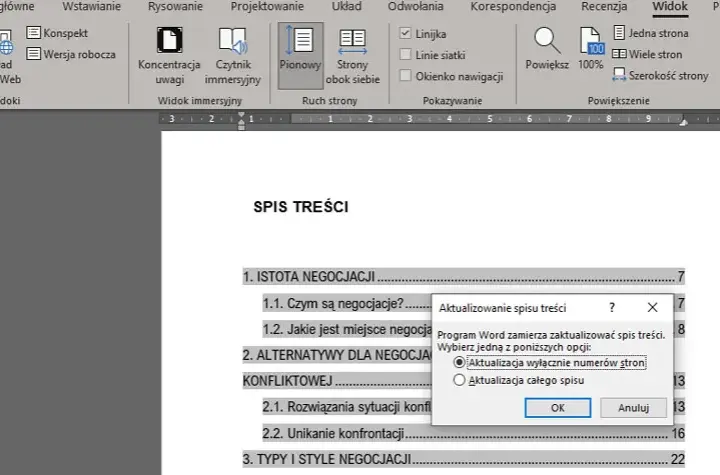Viewport: 720px width, 475px height.
Task: Enable Okienko nawigacji checkbox
Action: pos(405,76)
